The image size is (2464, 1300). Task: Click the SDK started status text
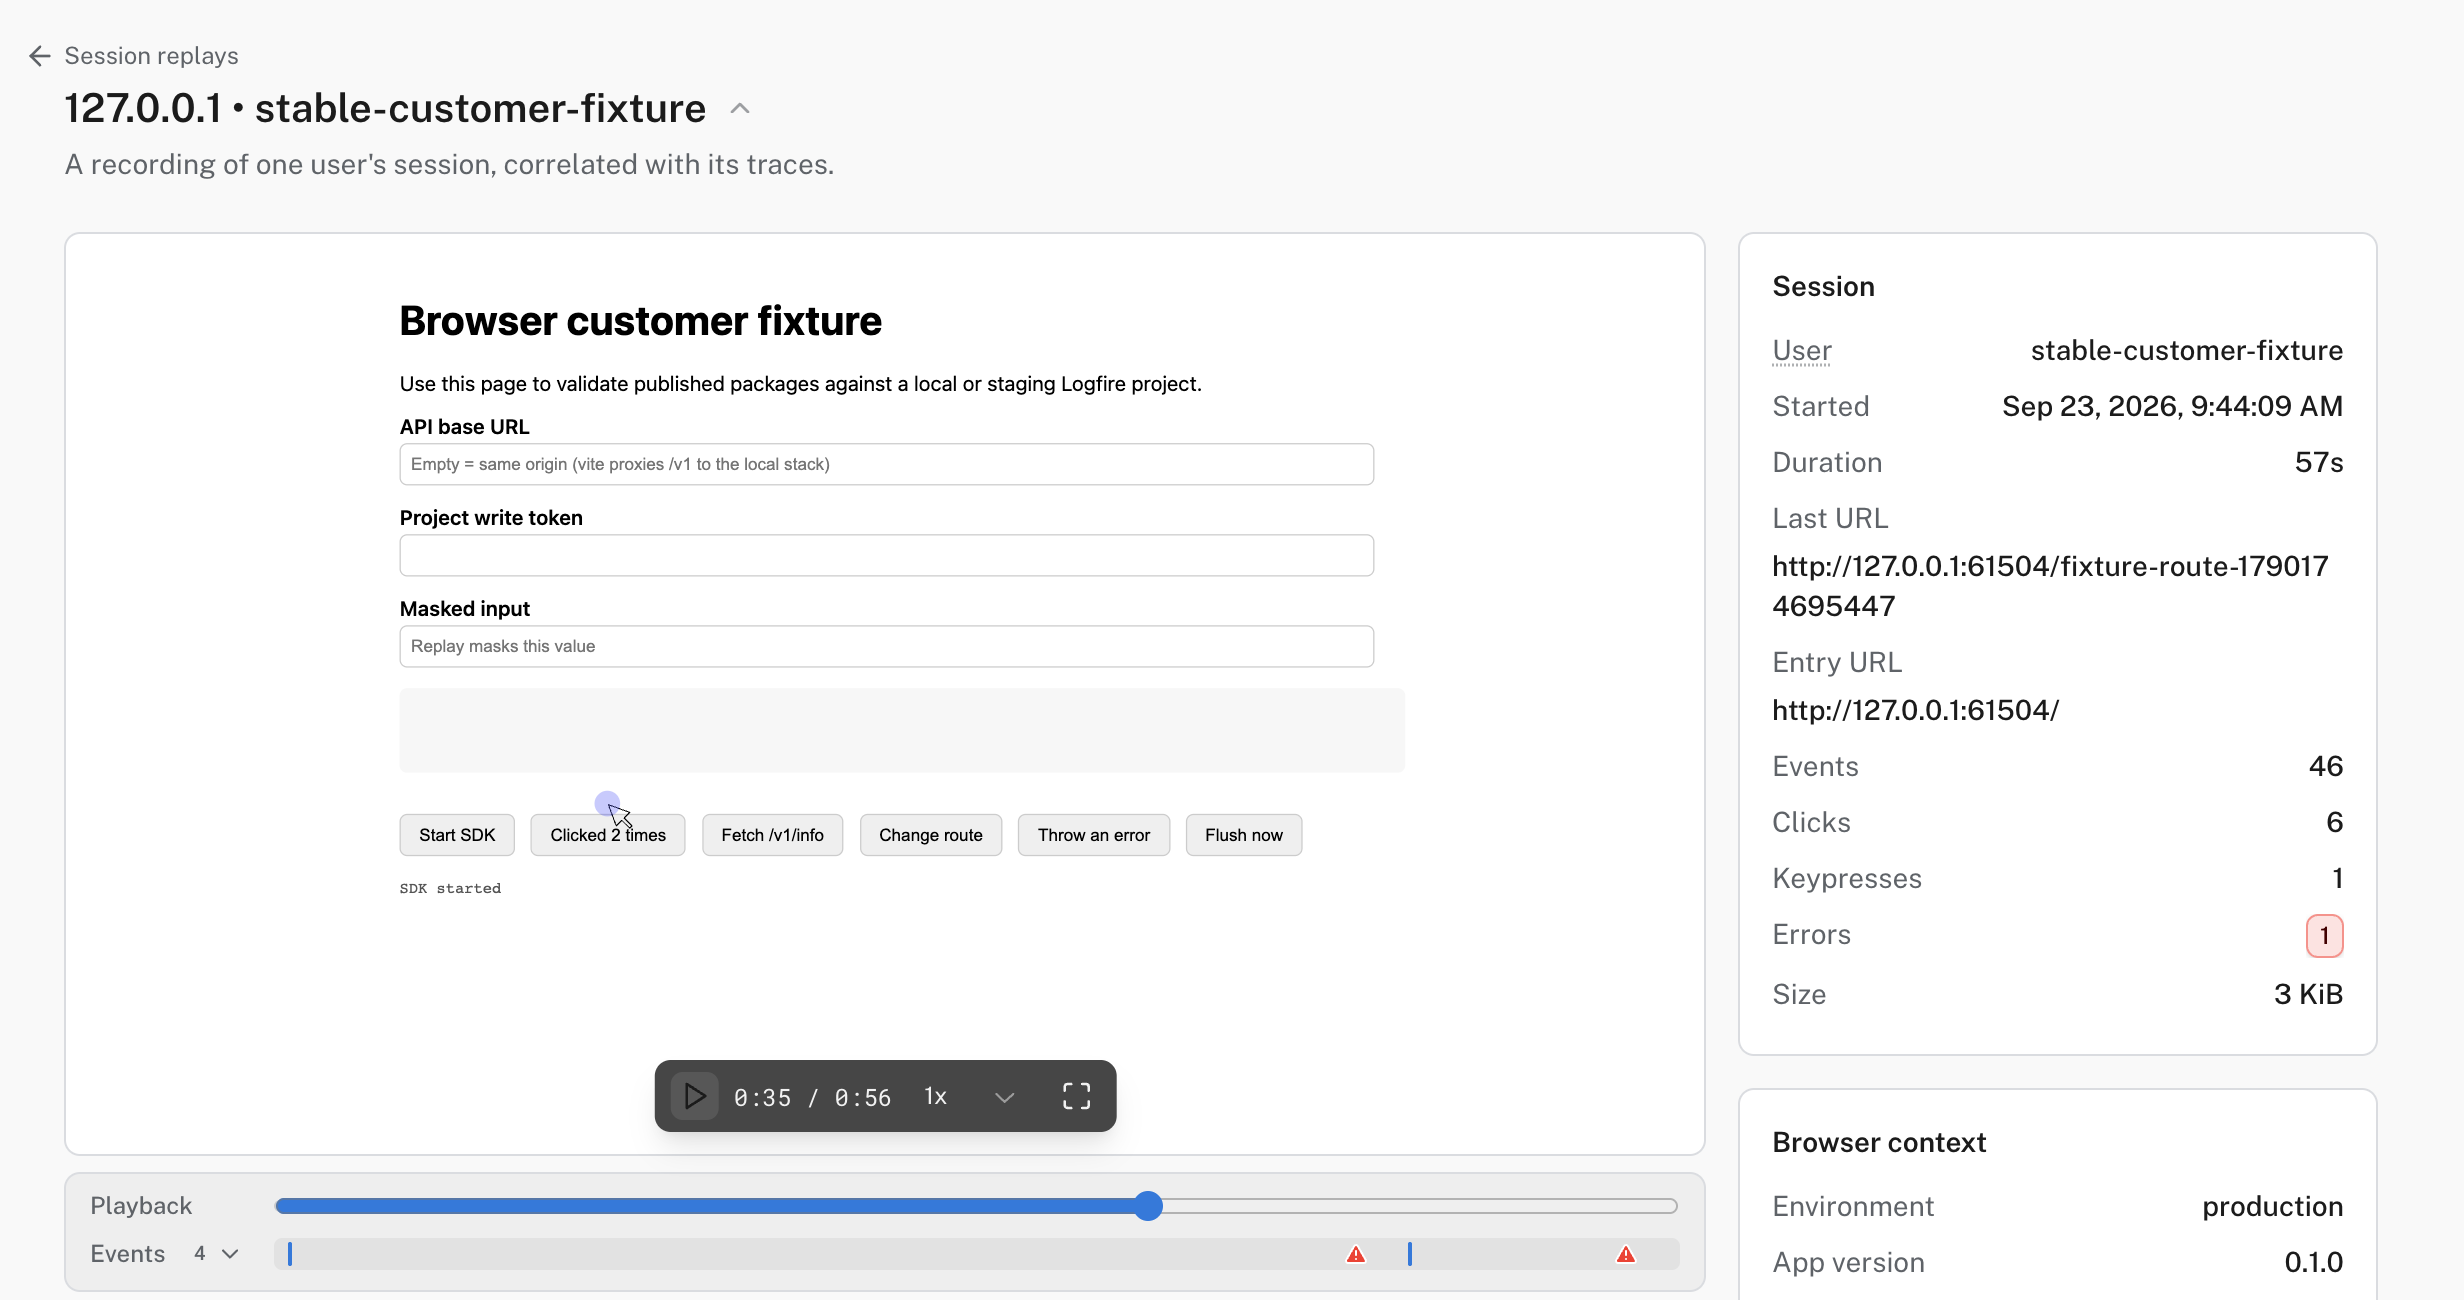point(450,888)
